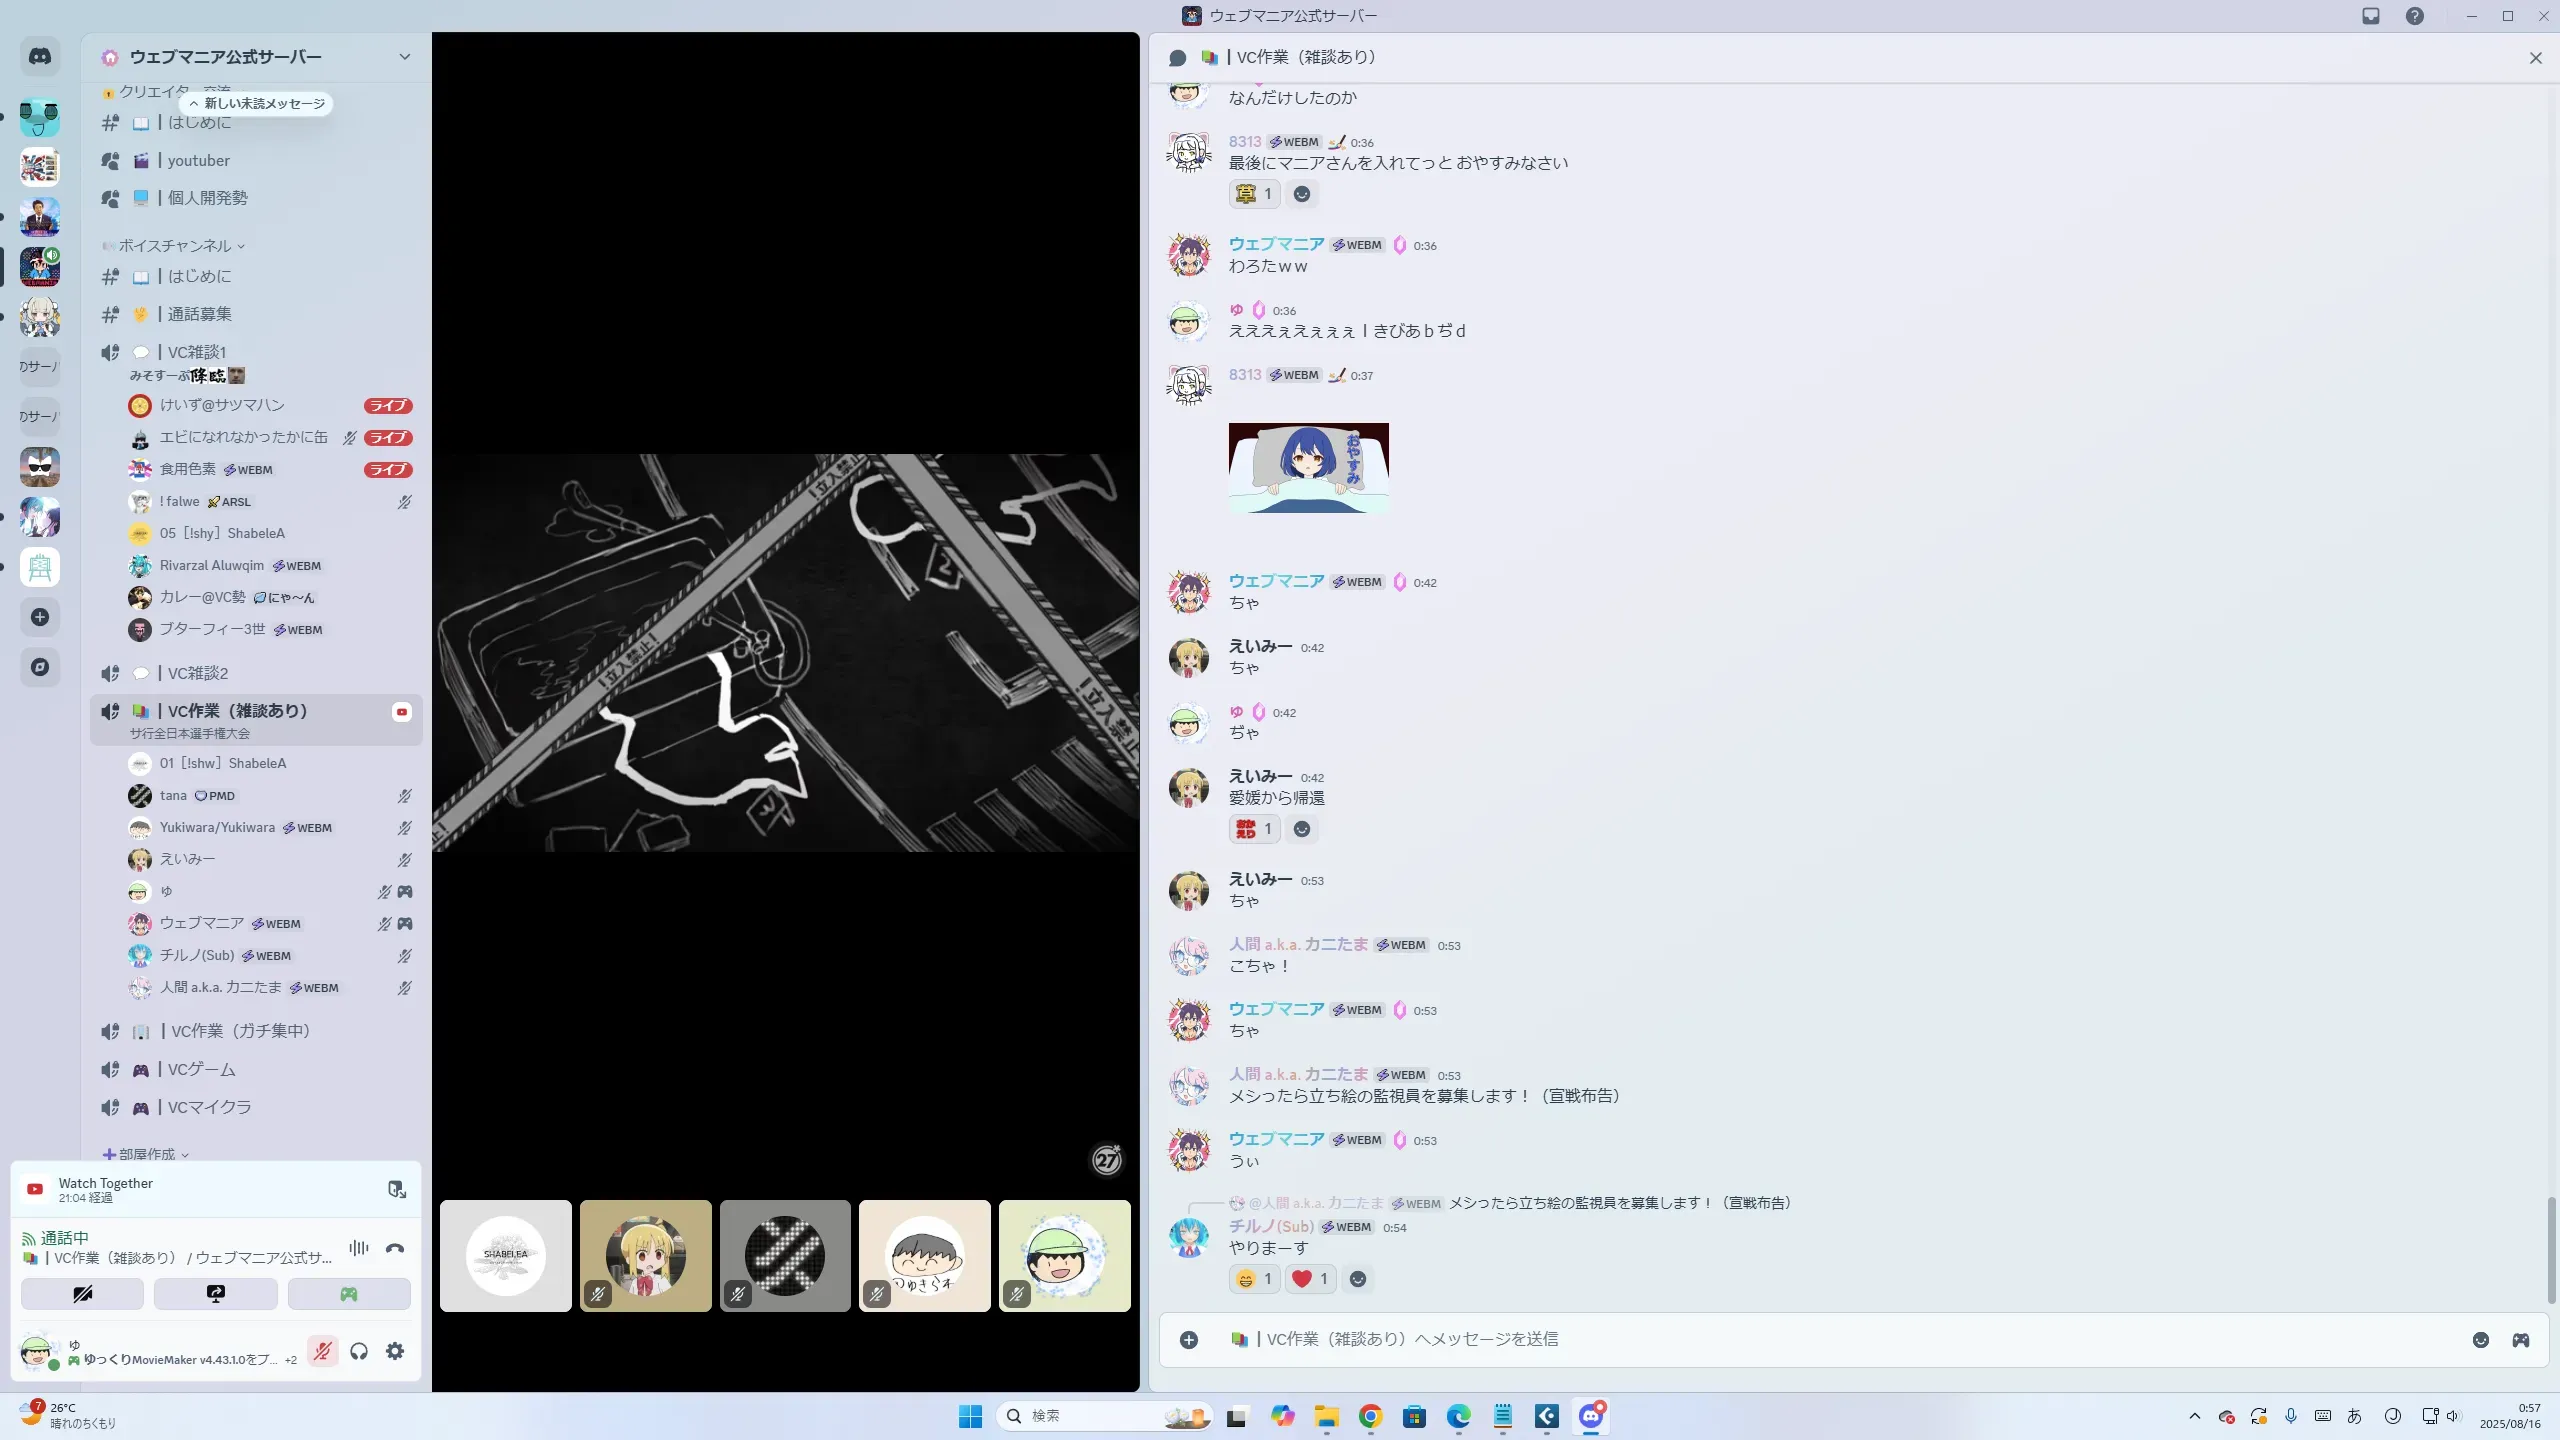Viewport: 2560px width, 1440px height.
Task: Open emoji picker in message box
Action: (x=2480, y=1340)
